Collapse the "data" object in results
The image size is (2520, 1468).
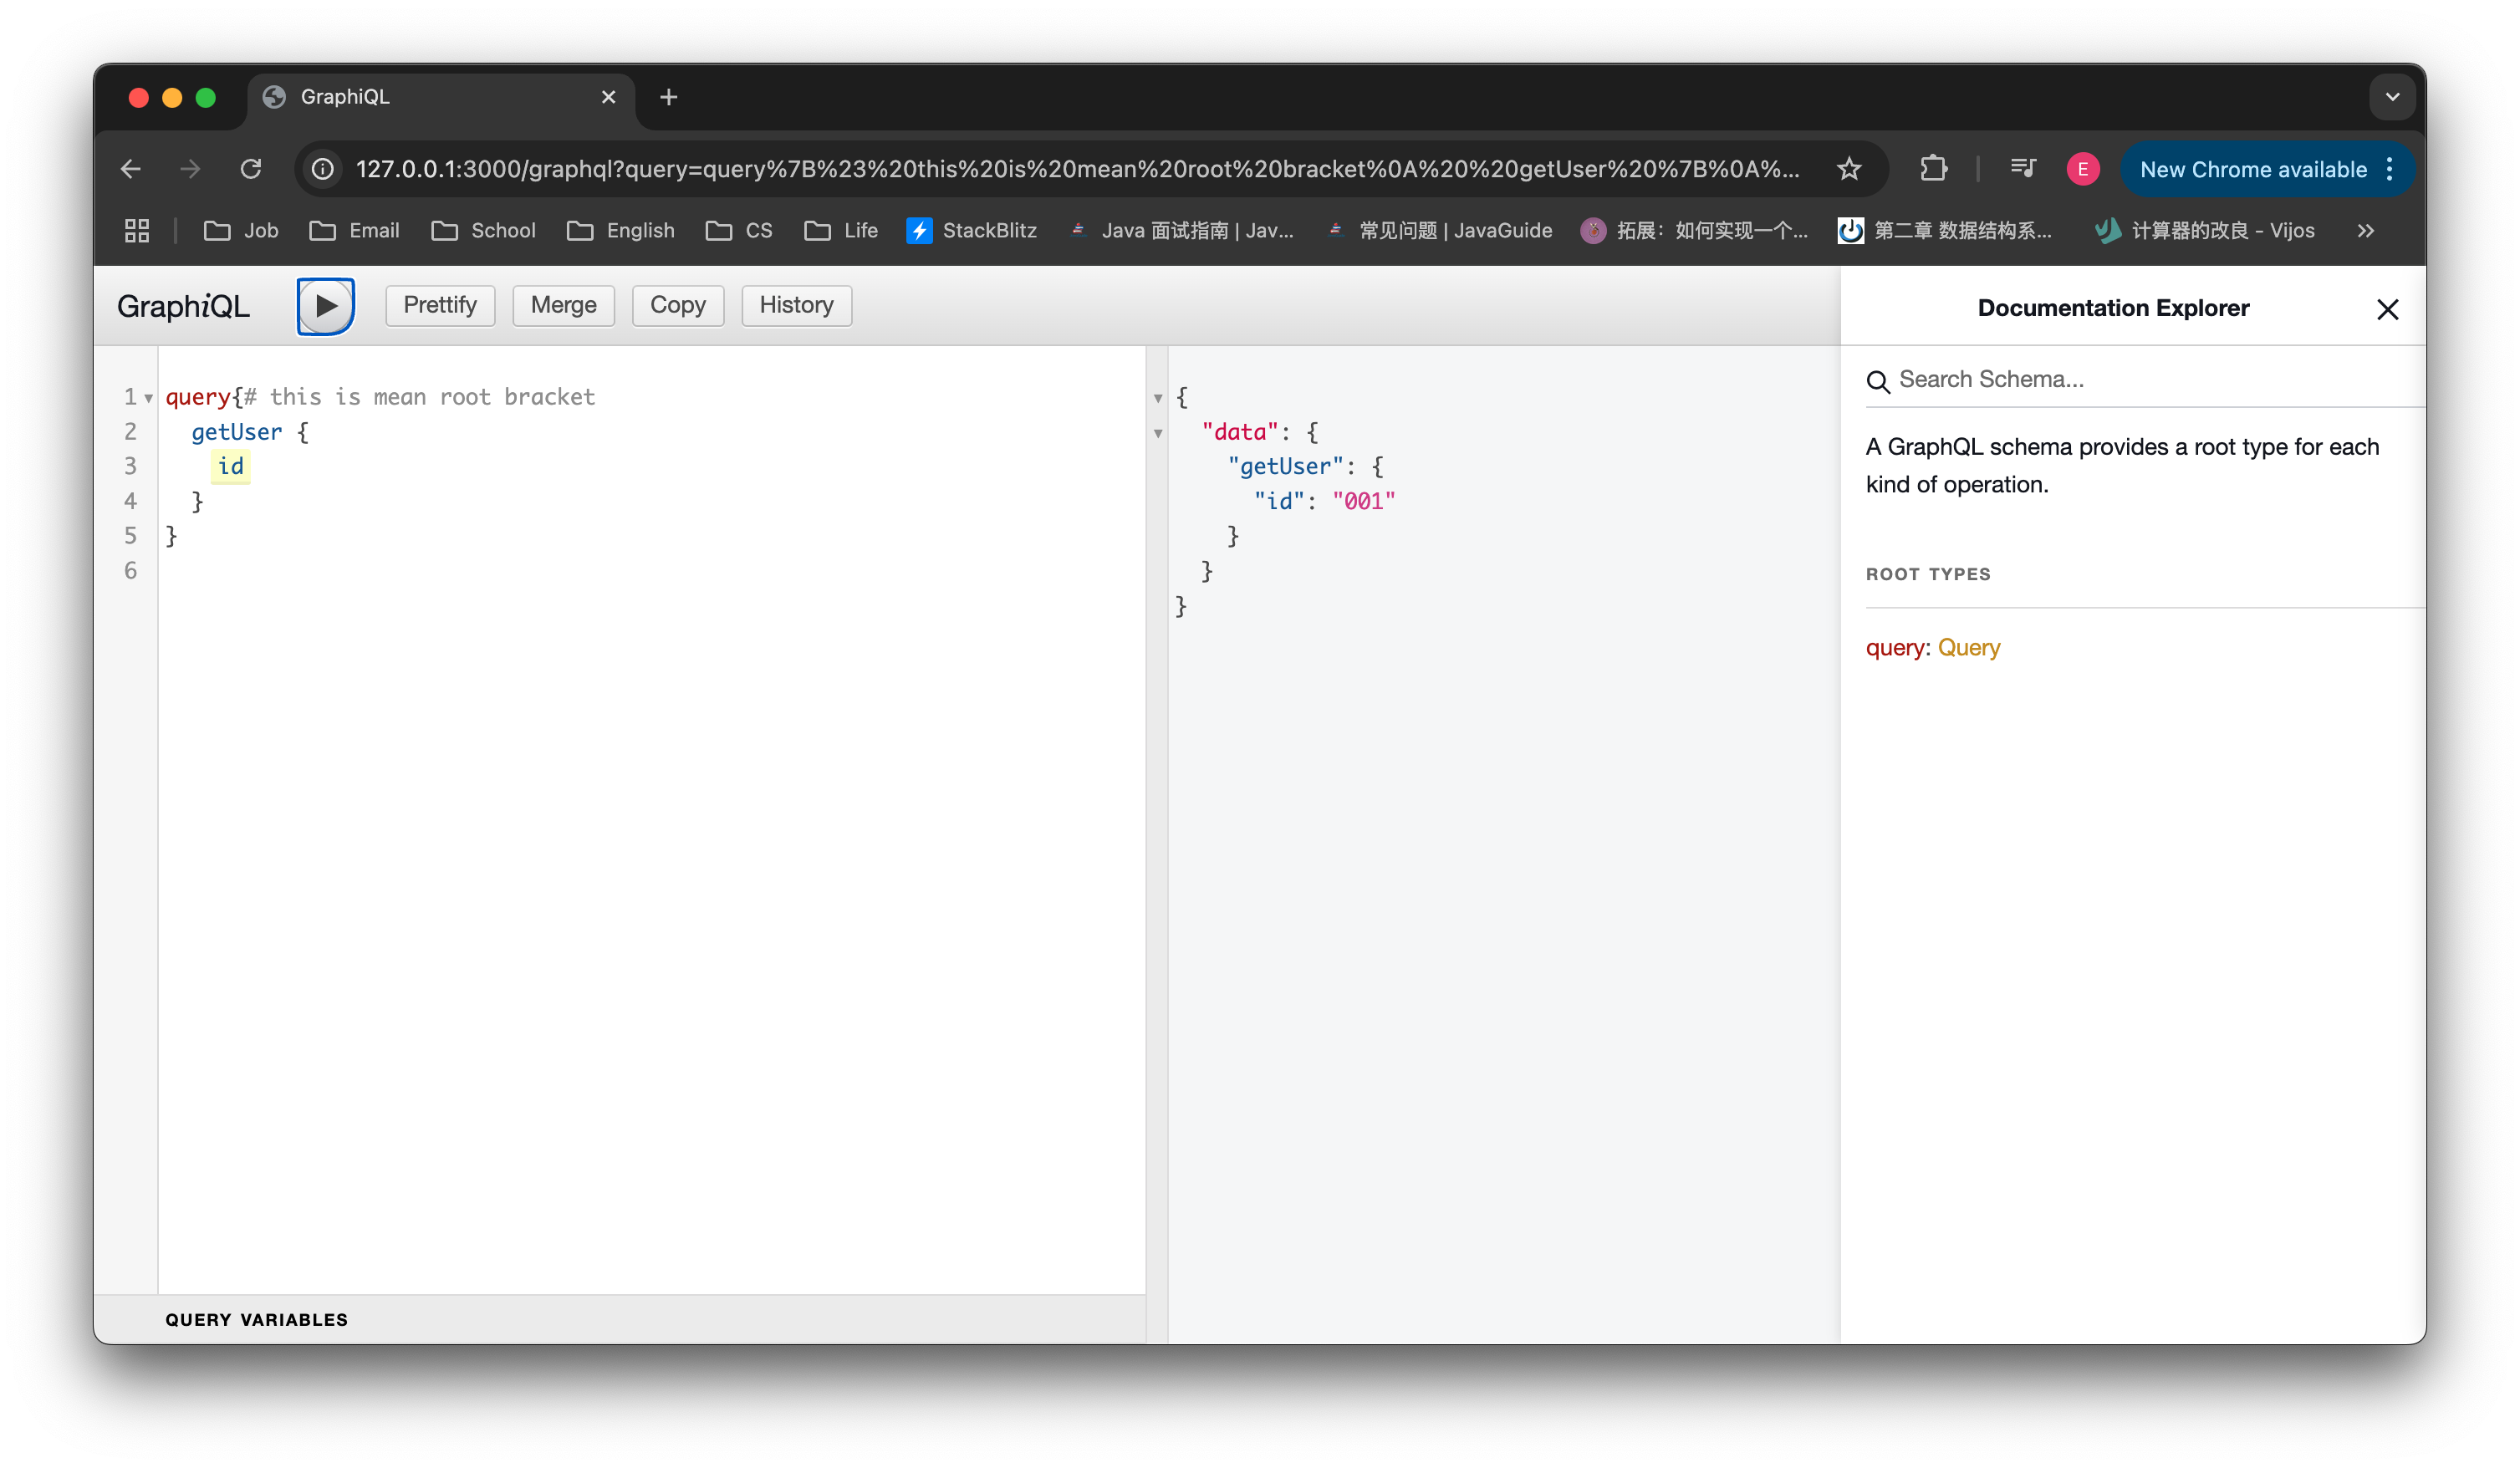pos(1158,433)
